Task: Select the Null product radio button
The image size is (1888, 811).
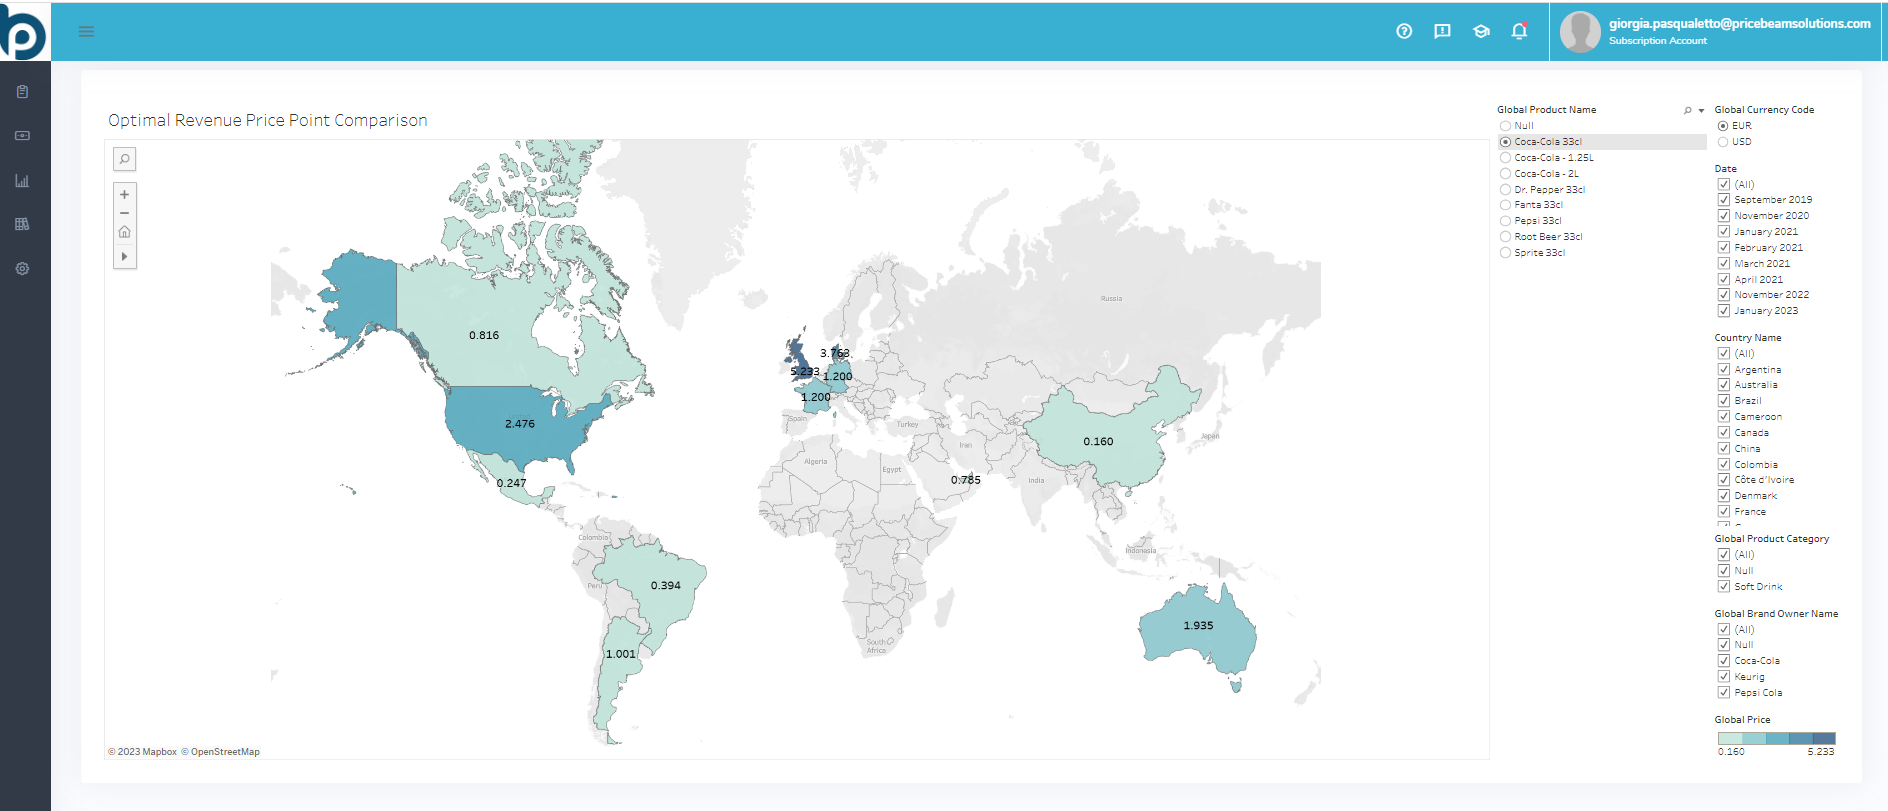Action: coord(1505,126)
